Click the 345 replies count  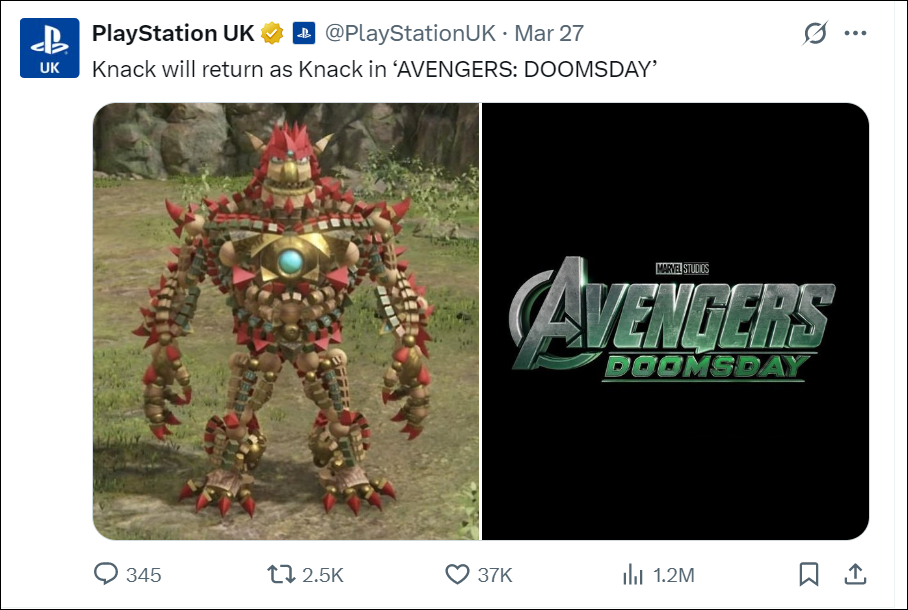coord(144,575)
